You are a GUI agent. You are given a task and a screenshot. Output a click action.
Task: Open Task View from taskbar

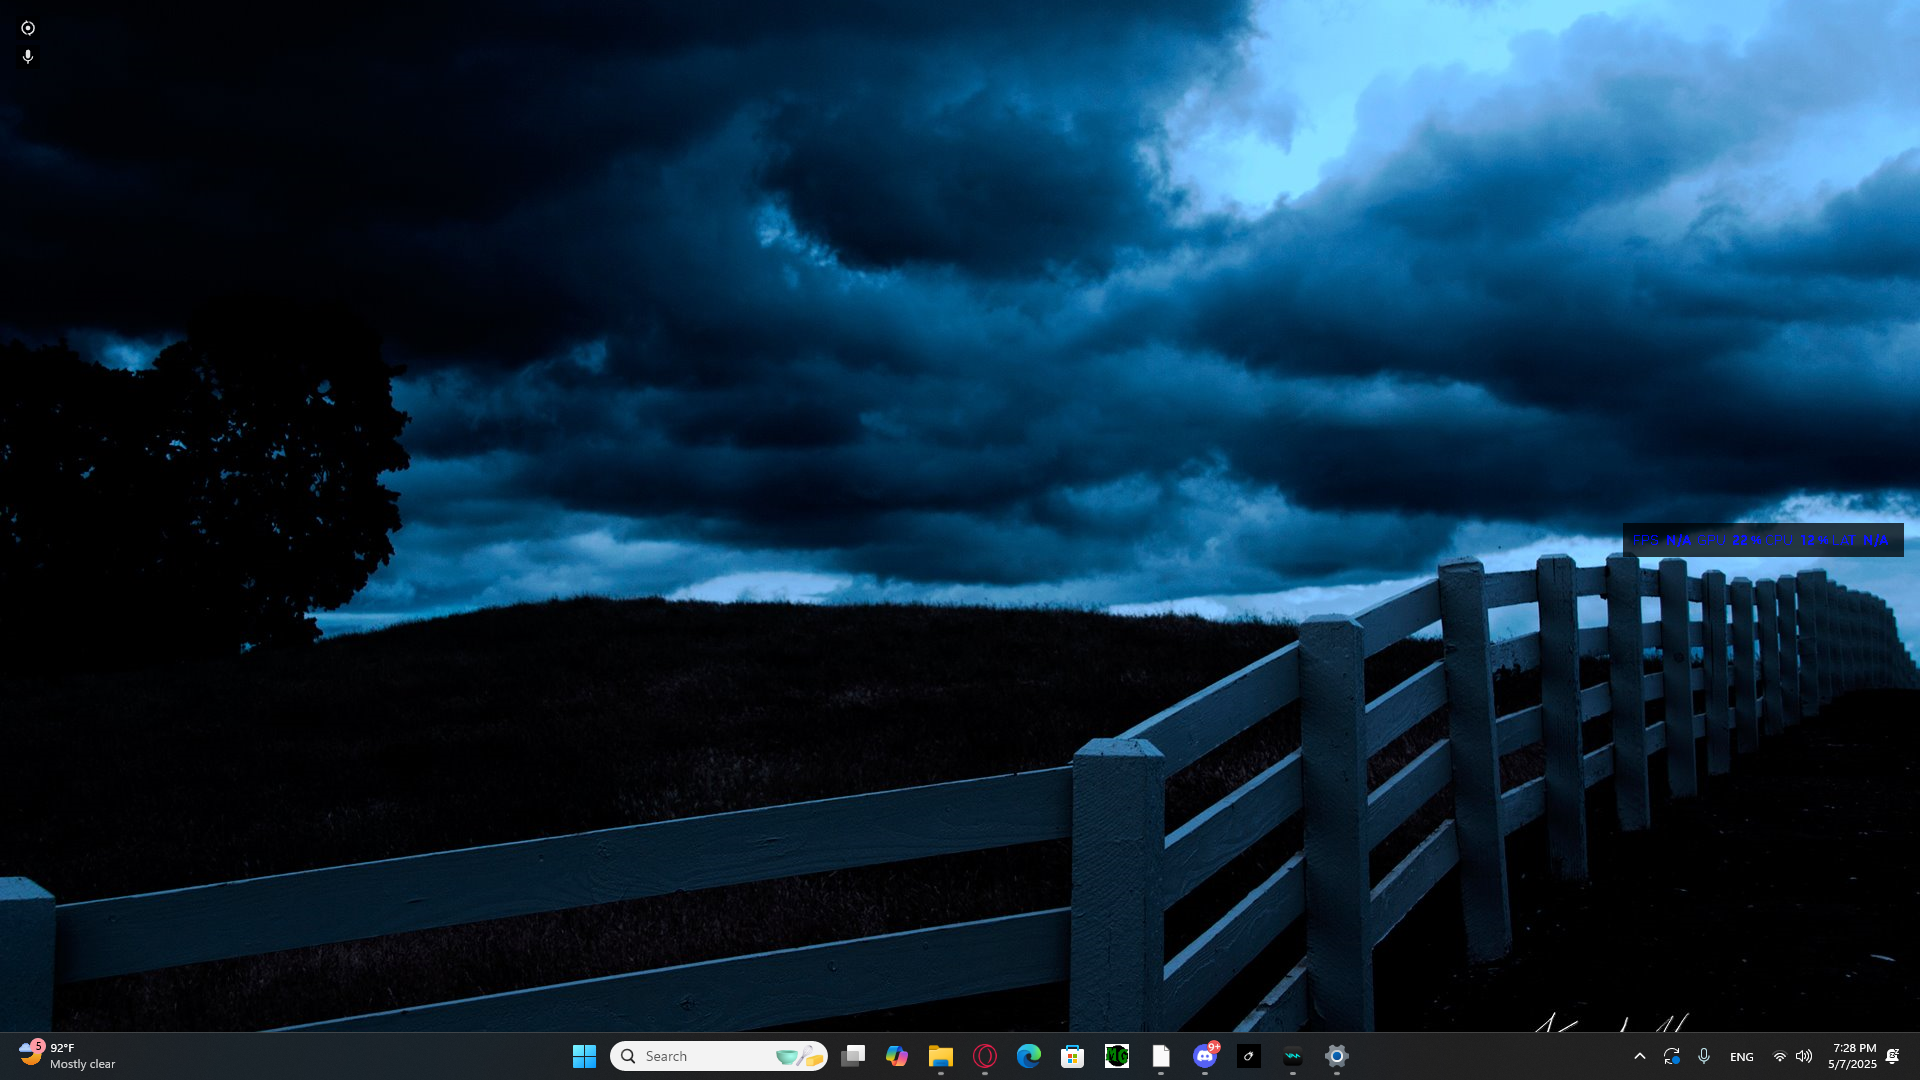coord(853,1056)
